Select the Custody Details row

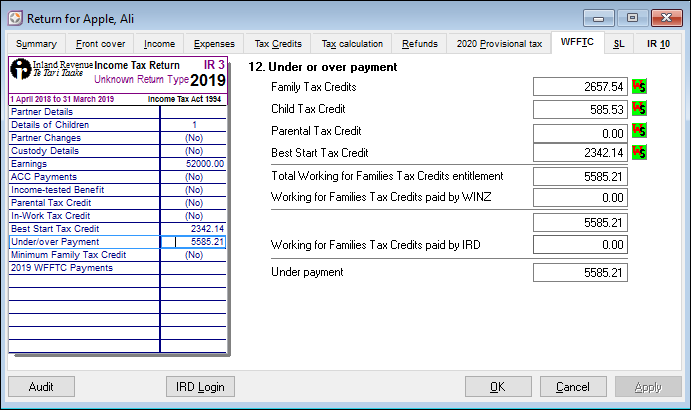coord(84,151)
